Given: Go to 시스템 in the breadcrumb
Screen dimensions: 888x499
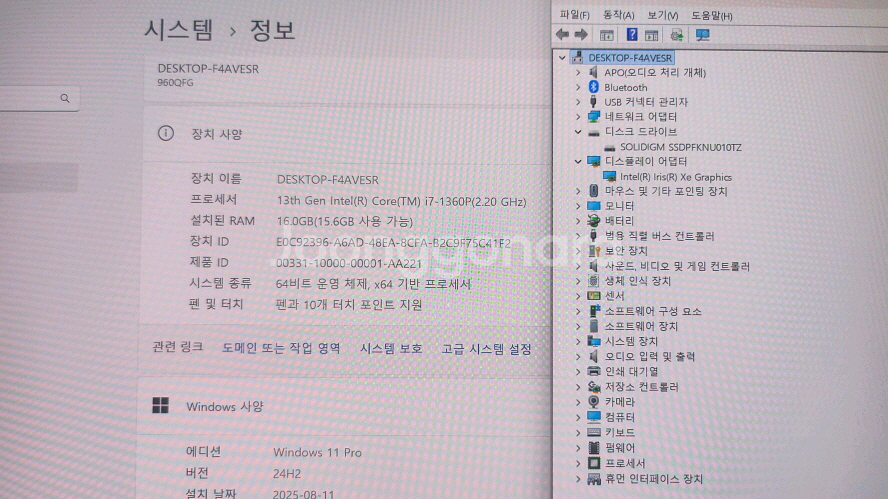Looking at the screenshot, I should click(x=179, y=30).
